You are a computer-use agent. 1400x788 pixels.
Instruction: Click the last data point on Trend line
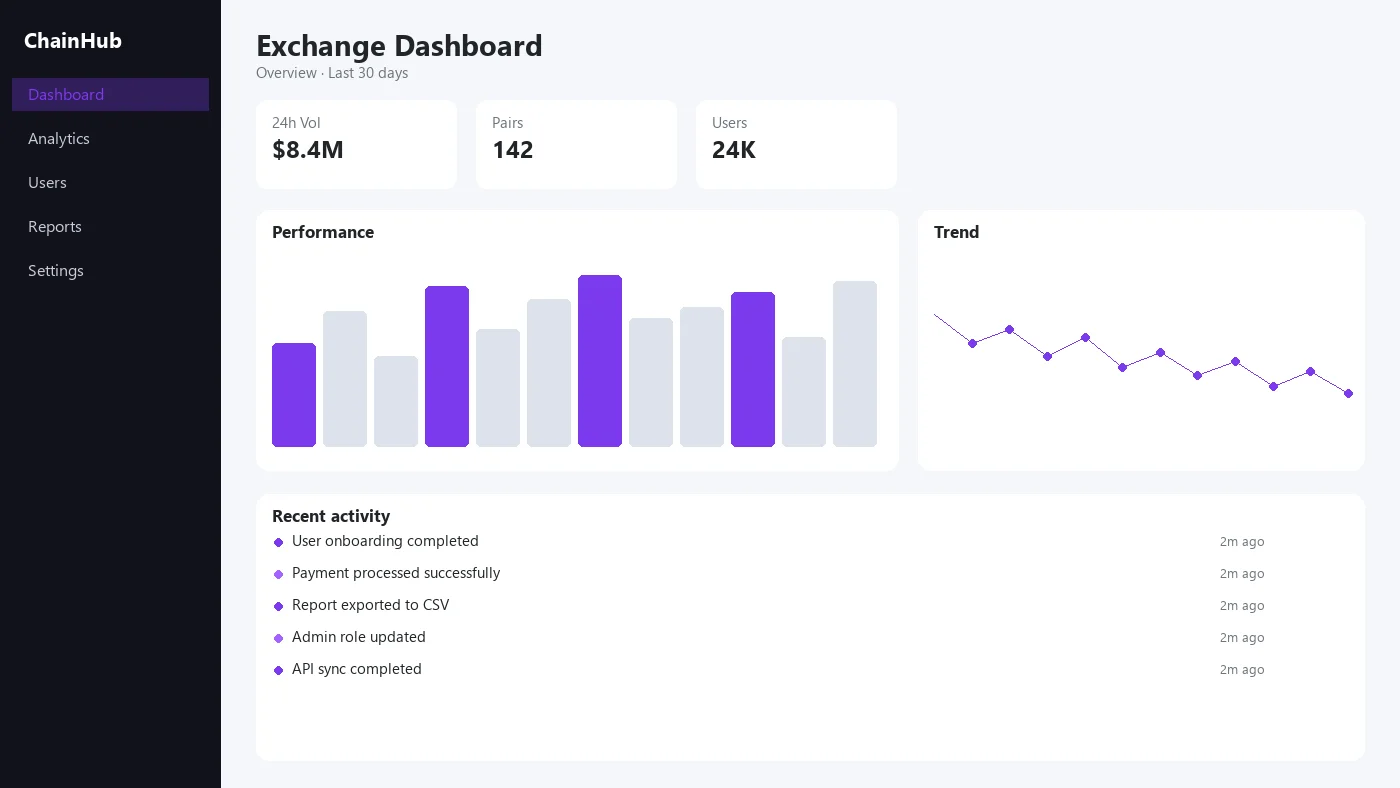(1349, 393)
